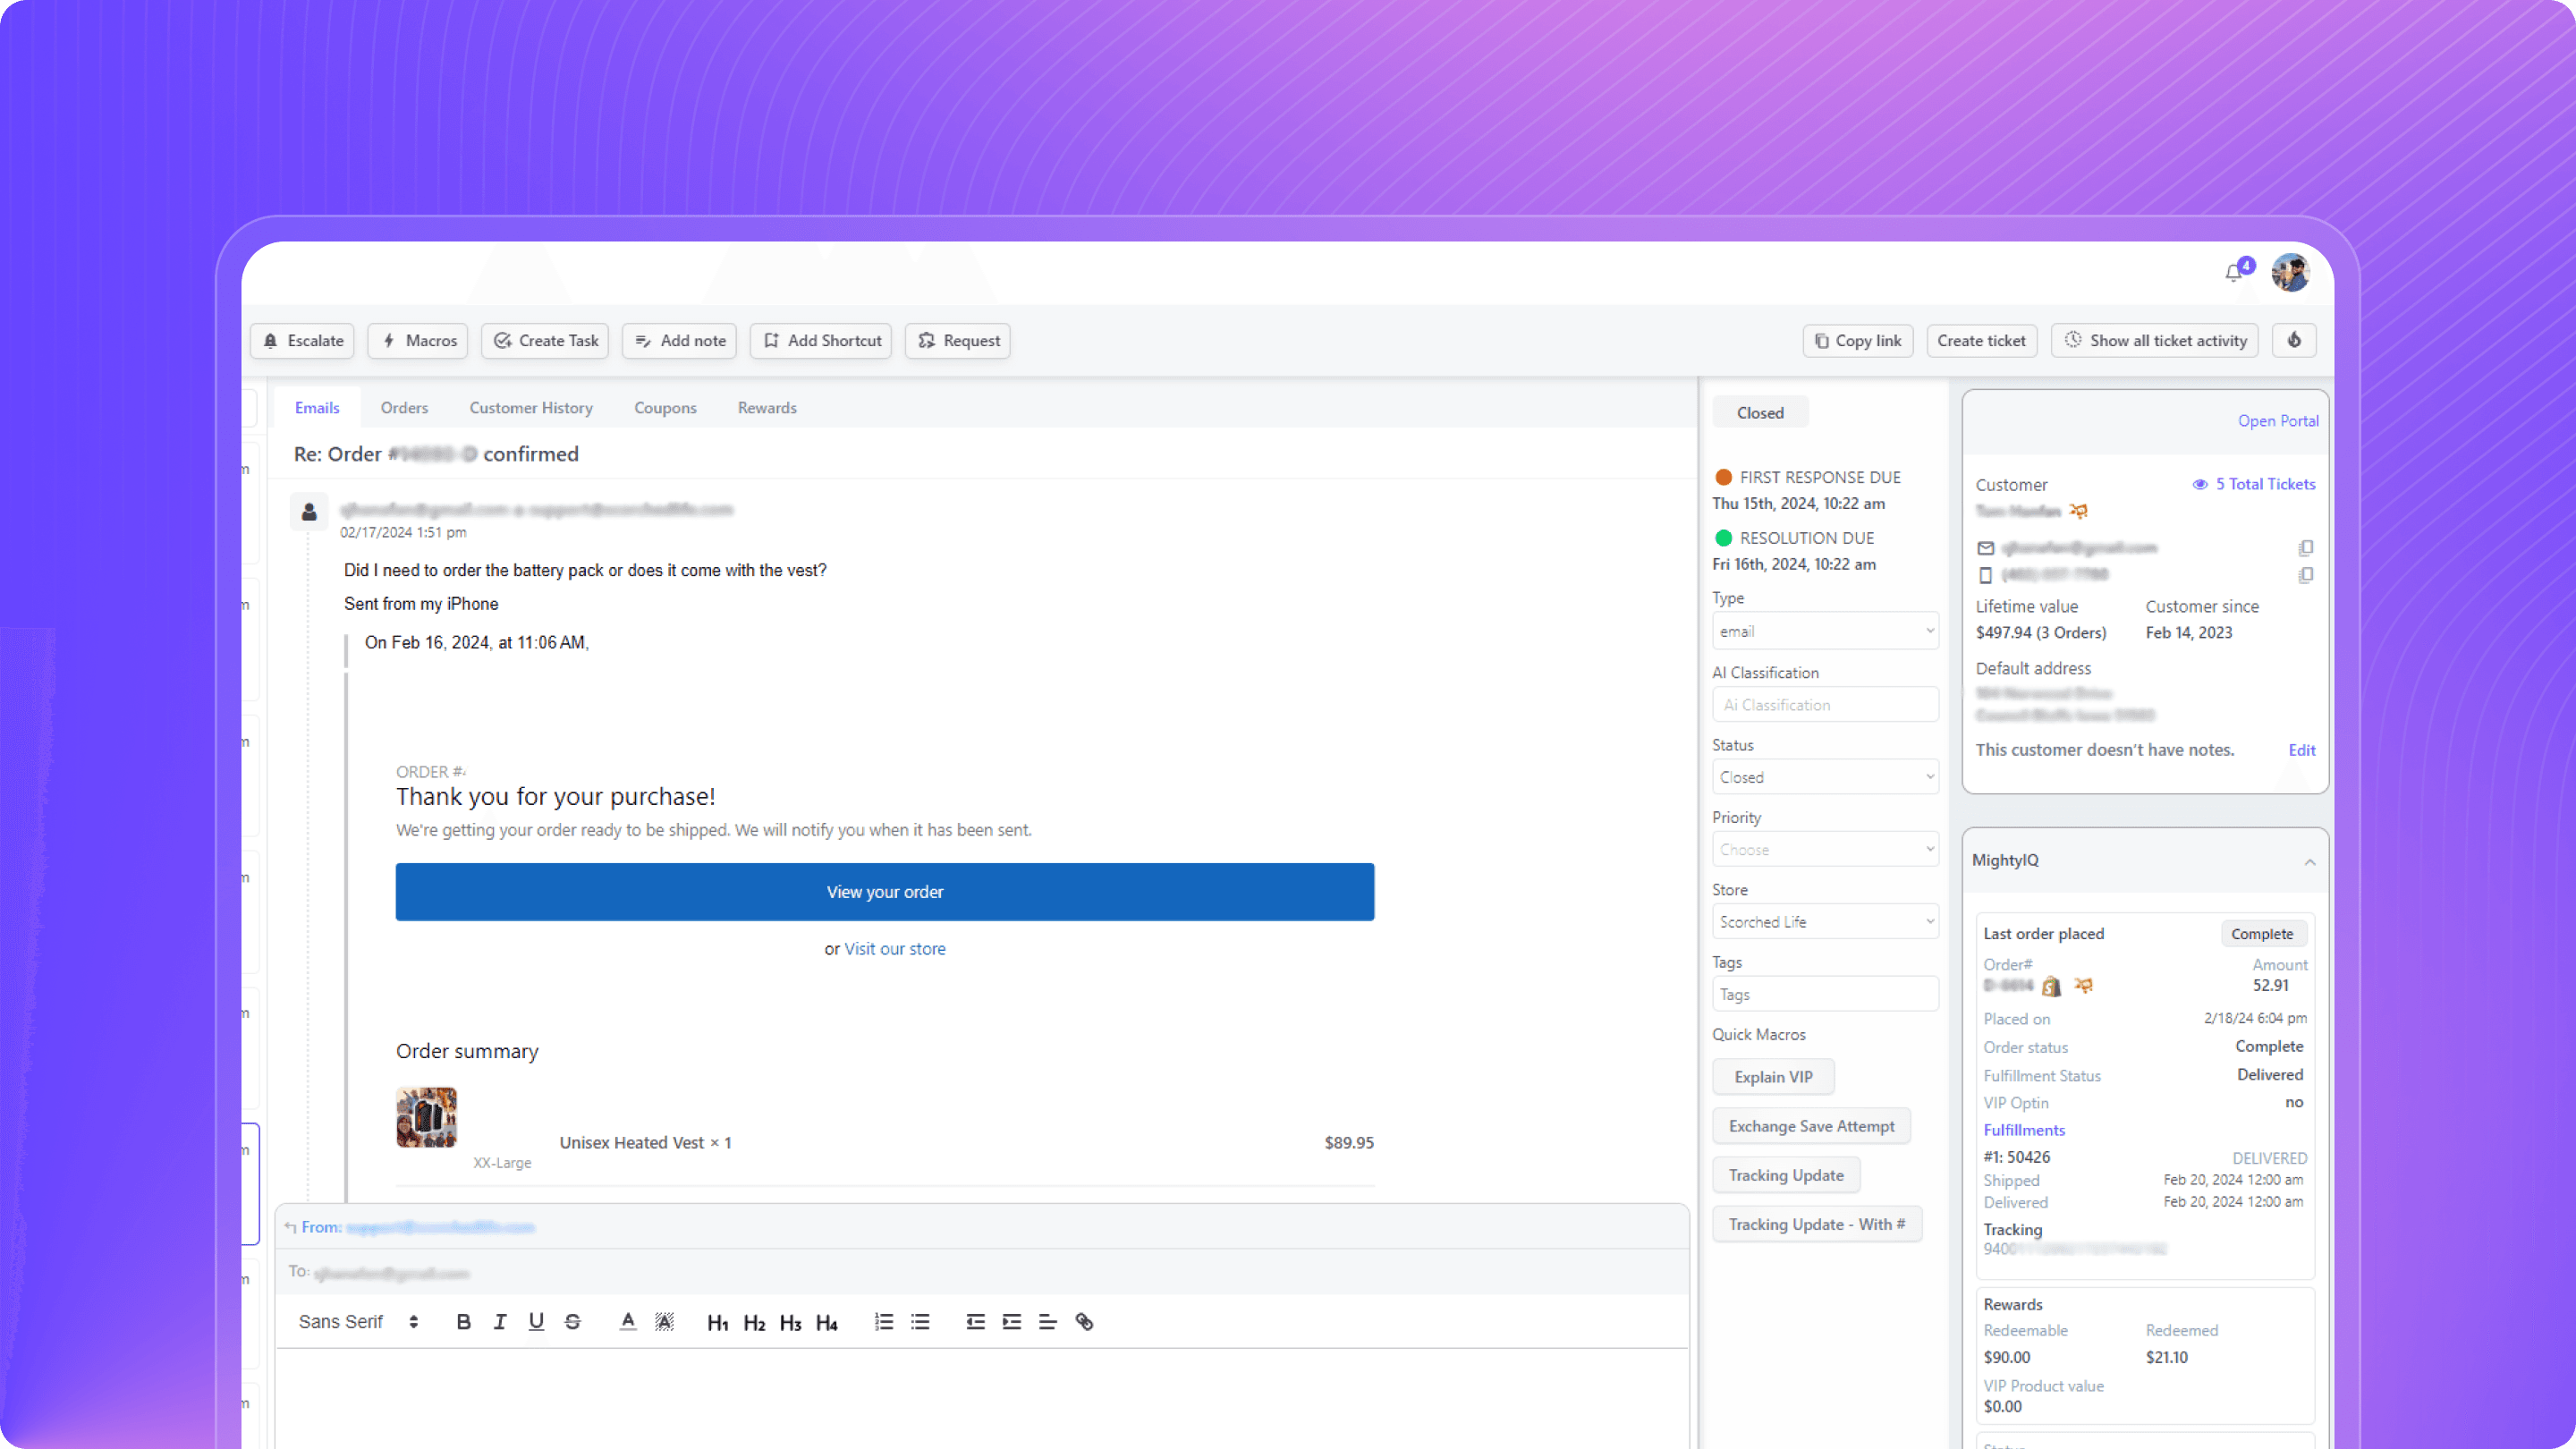Insert a numbered list
Viewport: 2576px width, 1449px height.
coord(884,1322)
